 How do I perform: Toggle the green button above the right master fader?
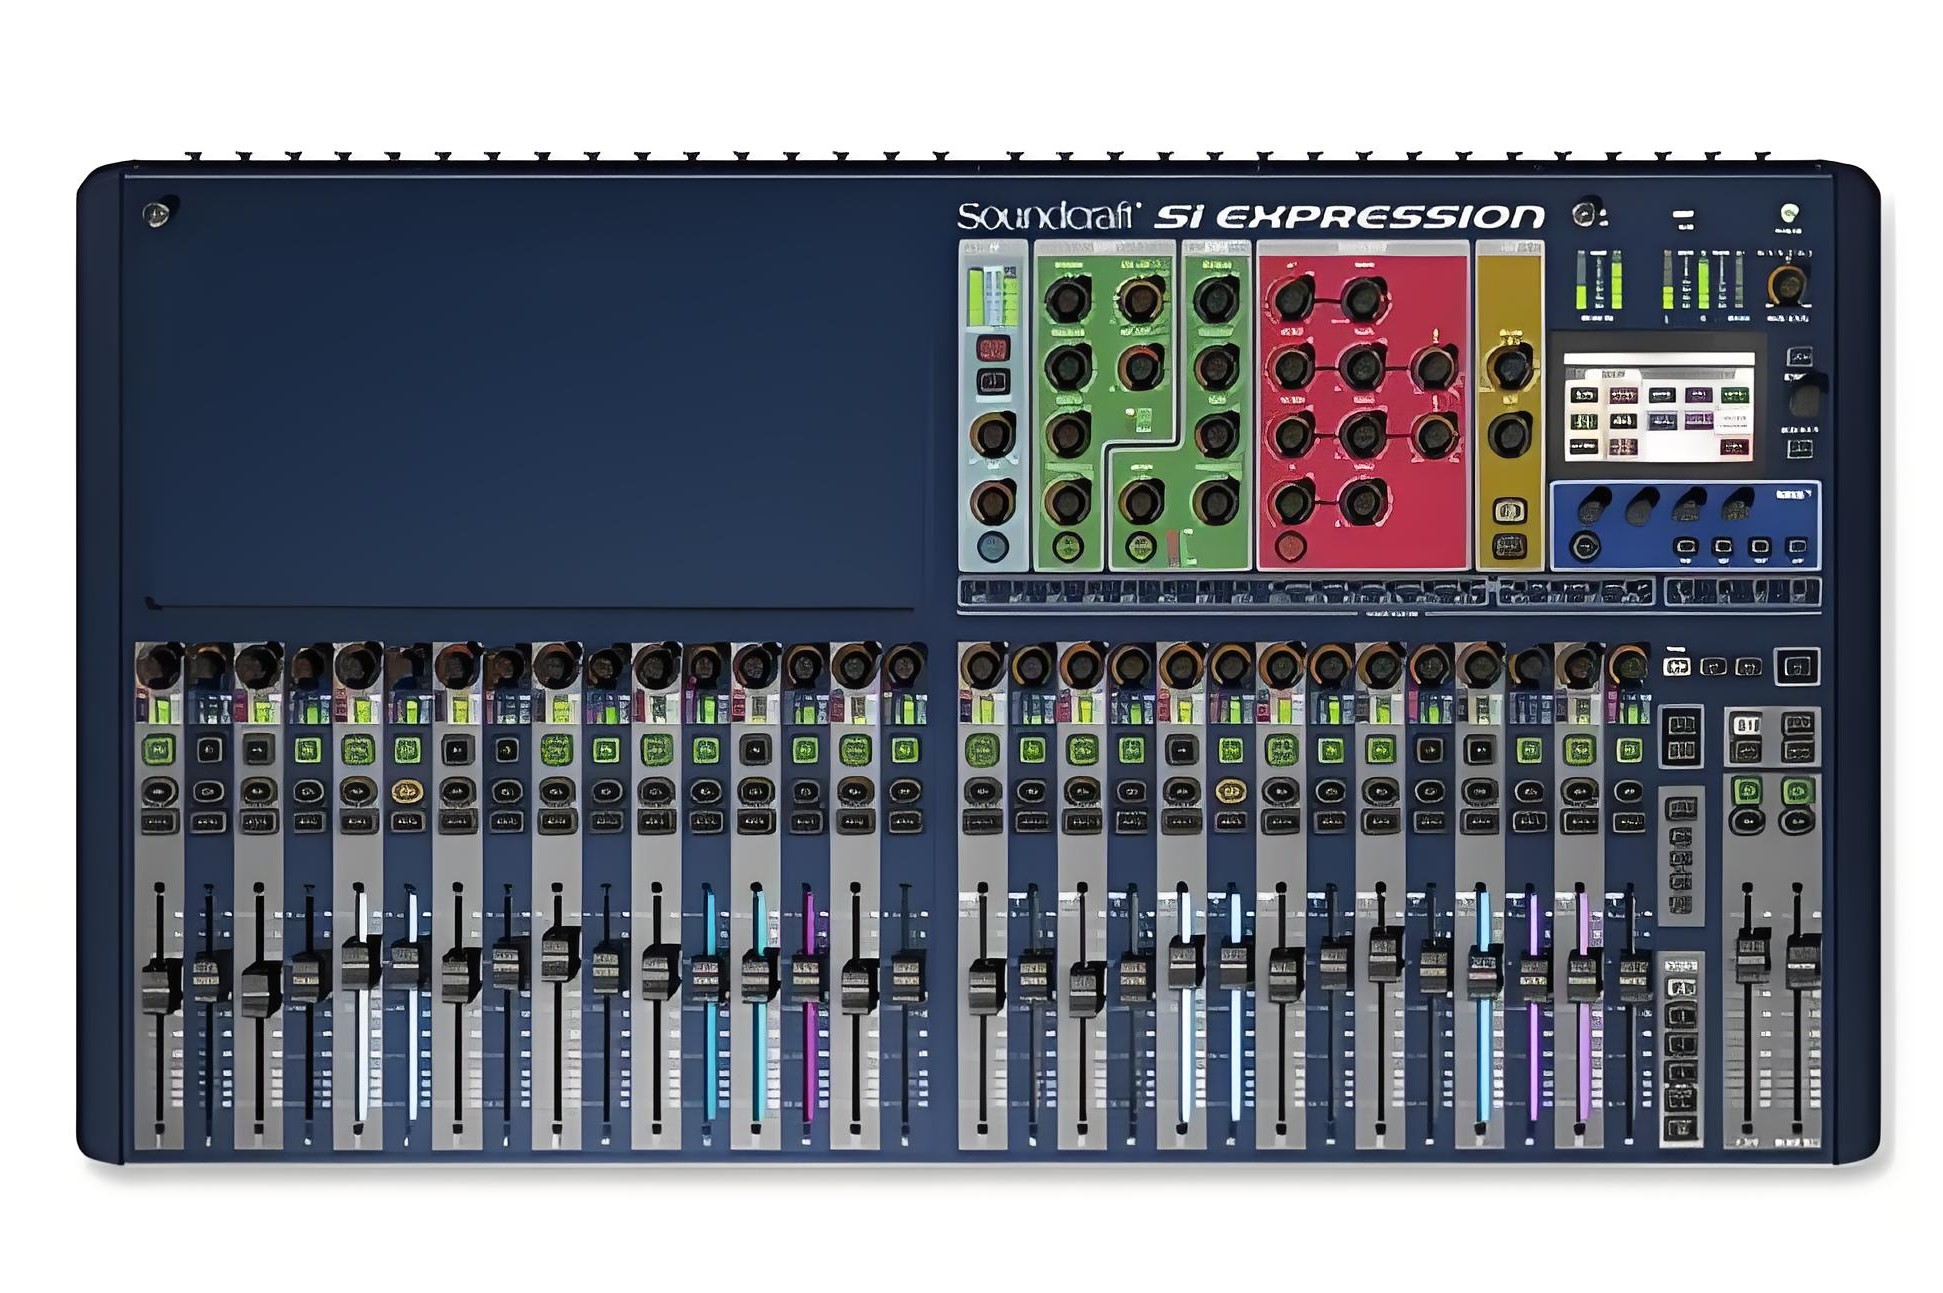pyautogui.click(x=1798, y=790)
